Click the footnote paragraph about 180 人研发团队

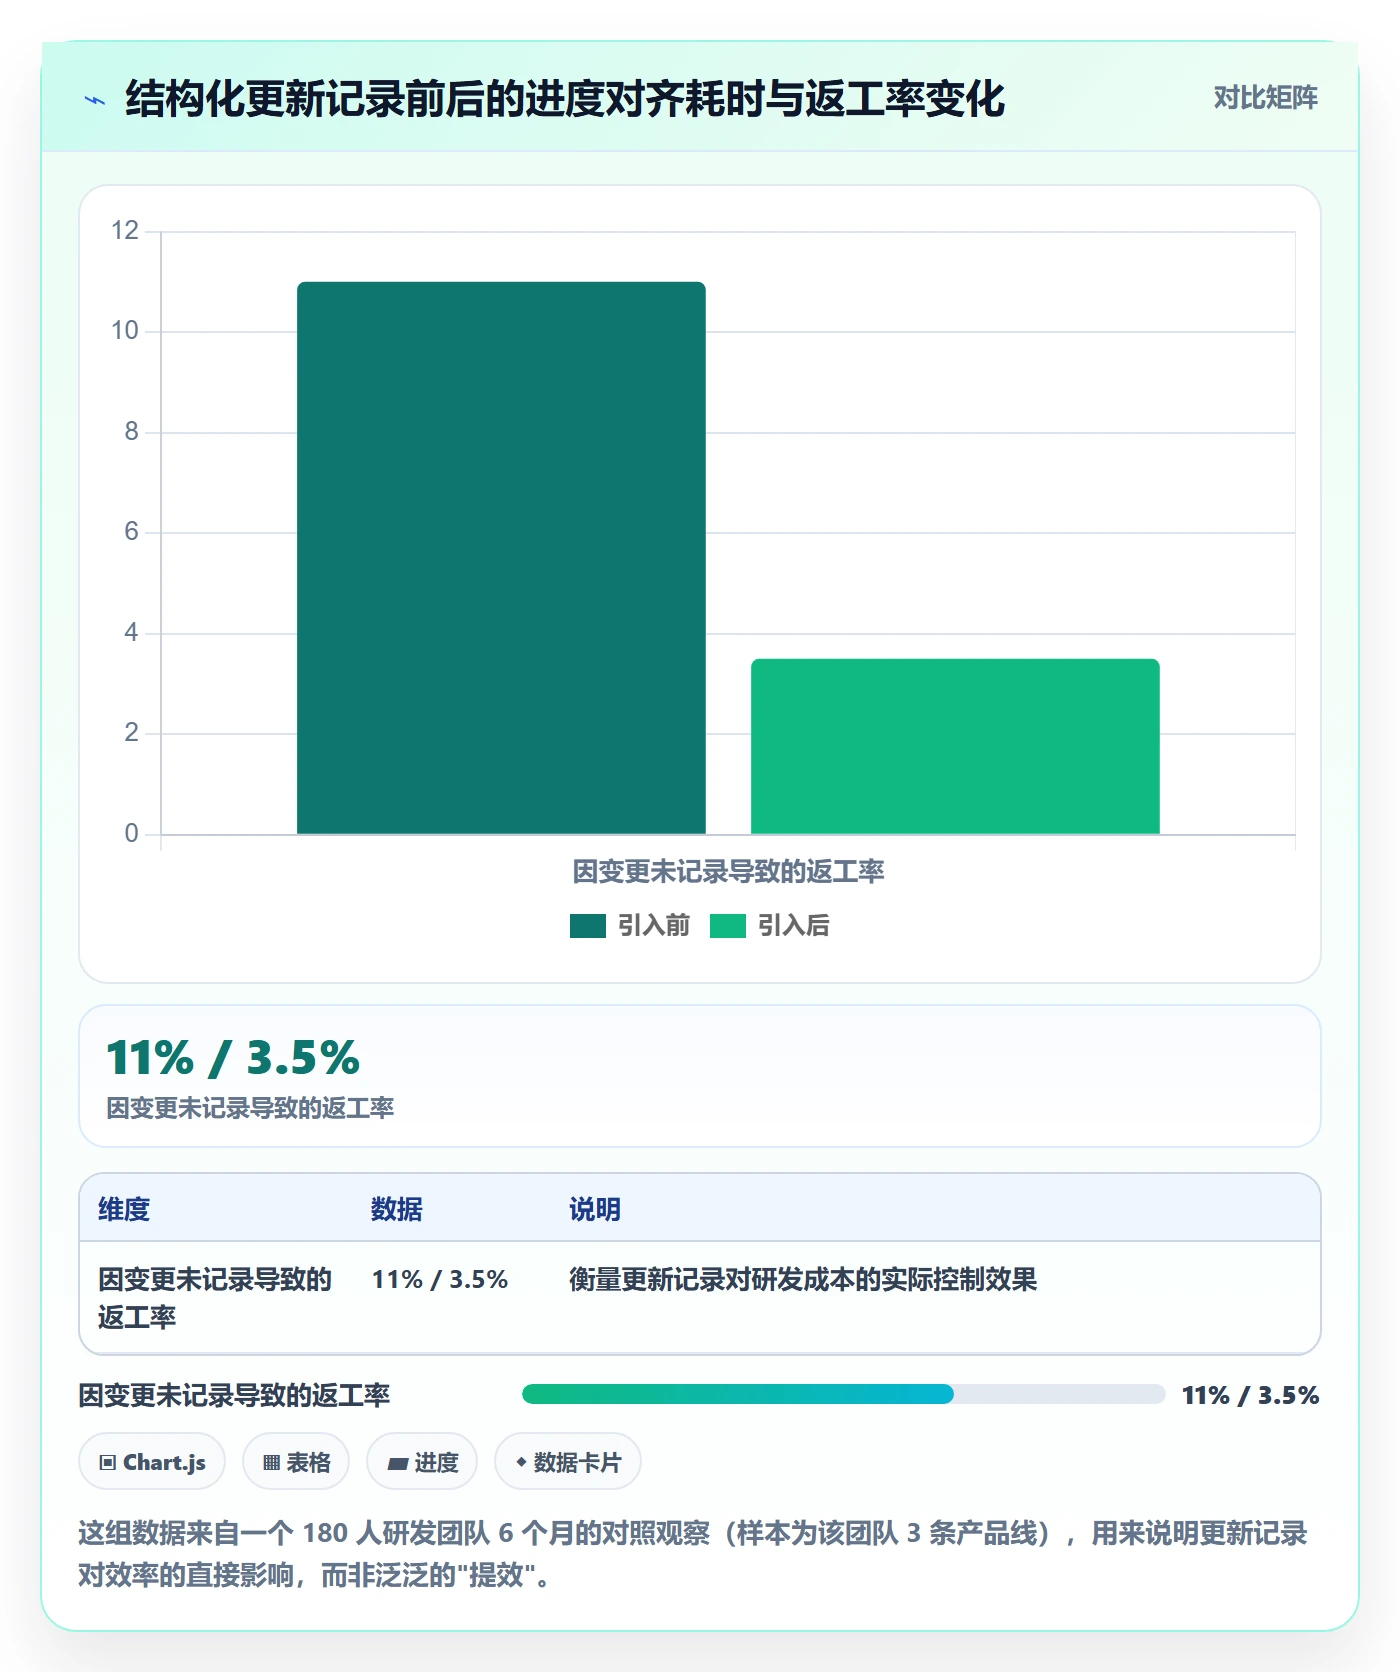pos(693,1554)
